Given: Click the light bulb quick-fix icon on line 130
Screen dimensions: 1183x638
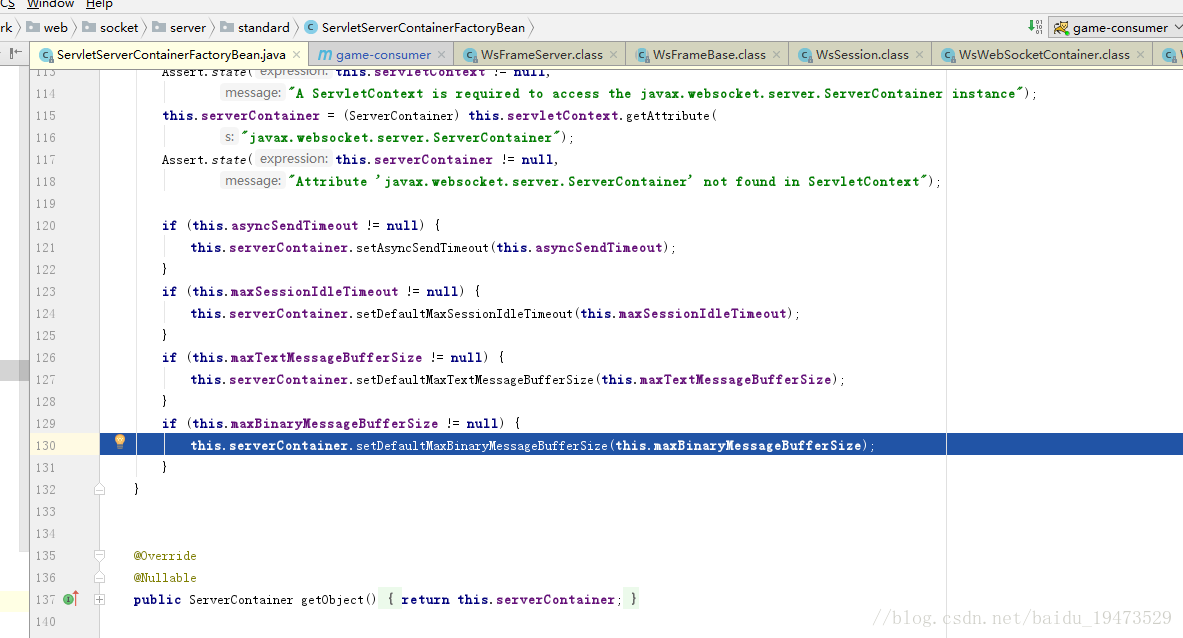Looking at the screenshot, I should click(120, 441).
